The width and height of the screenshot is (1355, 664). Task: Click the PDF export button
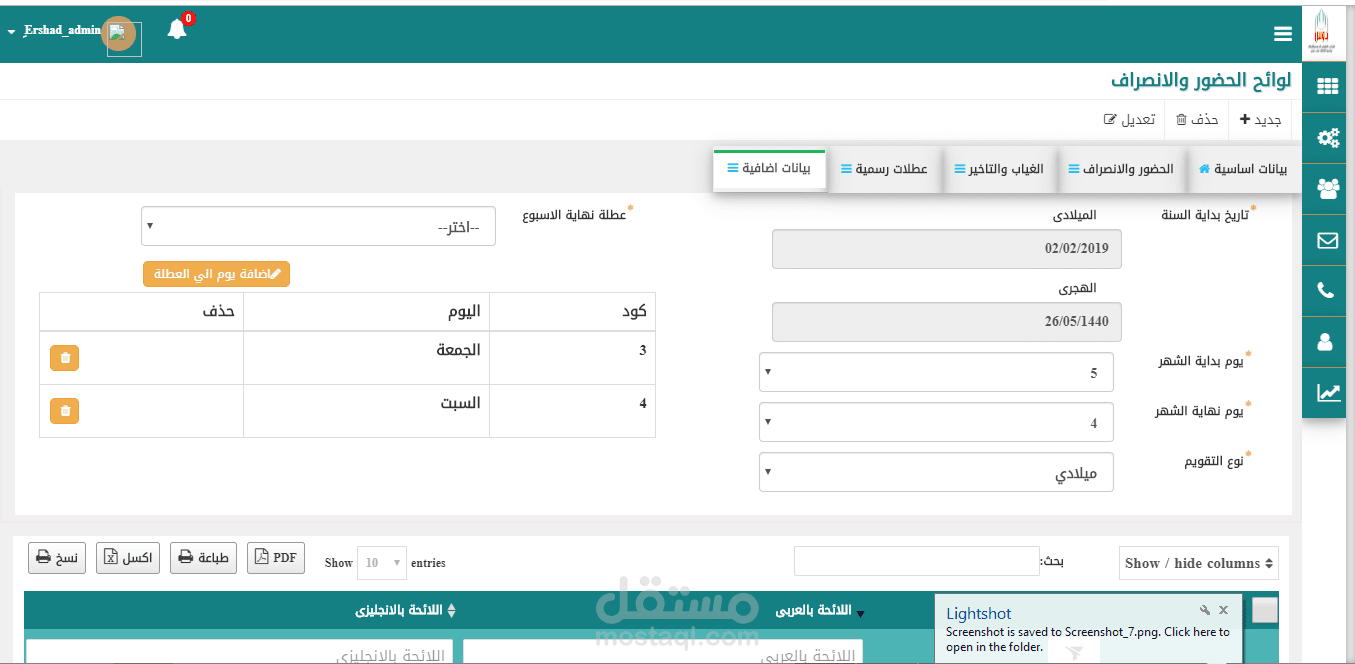[276, 558]
